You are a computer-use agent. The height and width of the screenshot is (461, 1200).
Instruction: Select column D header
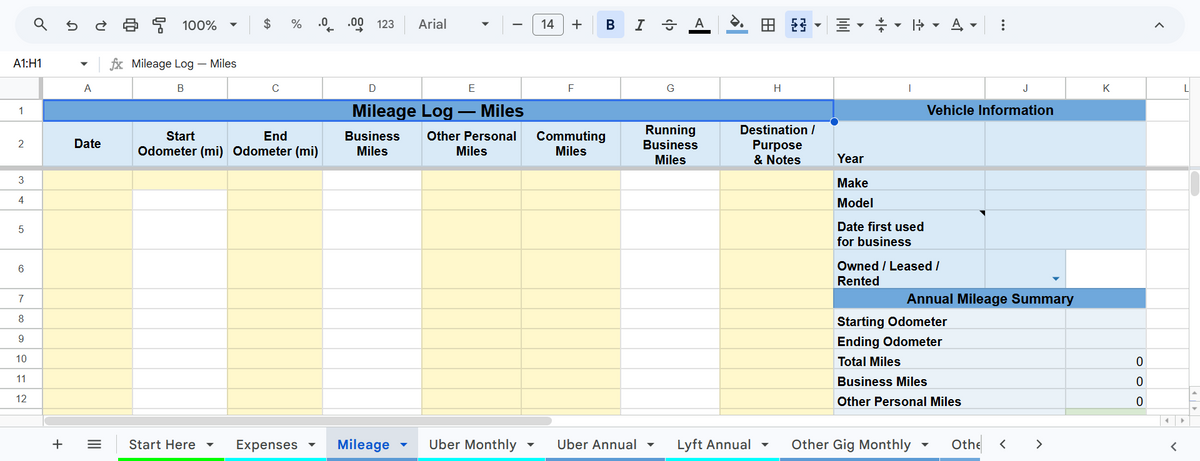[x=372, y=89]
